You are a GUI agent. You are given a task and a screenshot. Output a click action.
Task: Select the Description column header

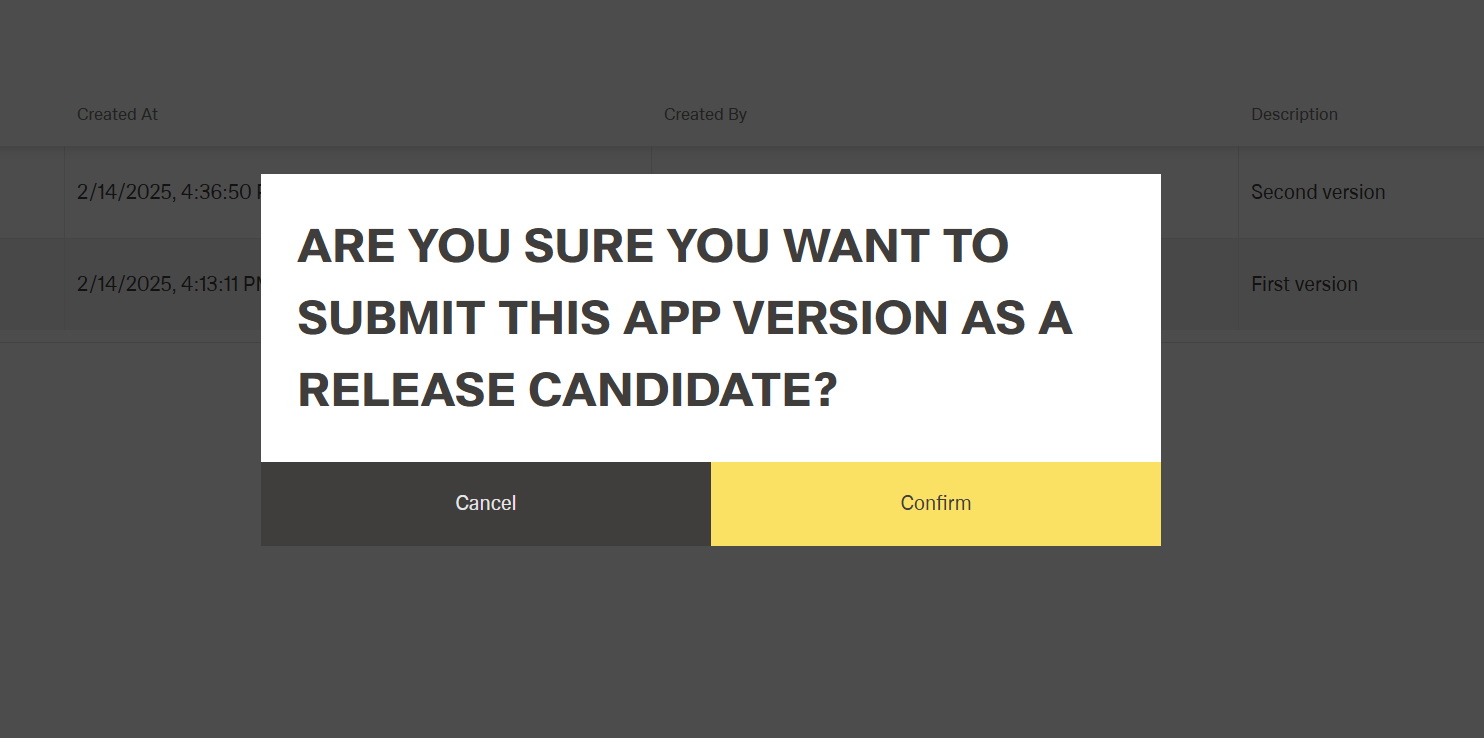coord(1294,114)
